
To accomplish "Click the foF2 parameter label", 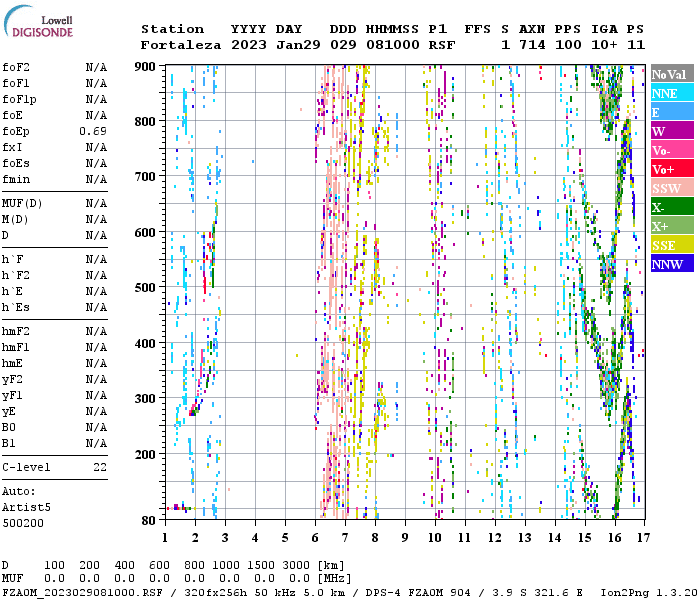I will point(16,67).
